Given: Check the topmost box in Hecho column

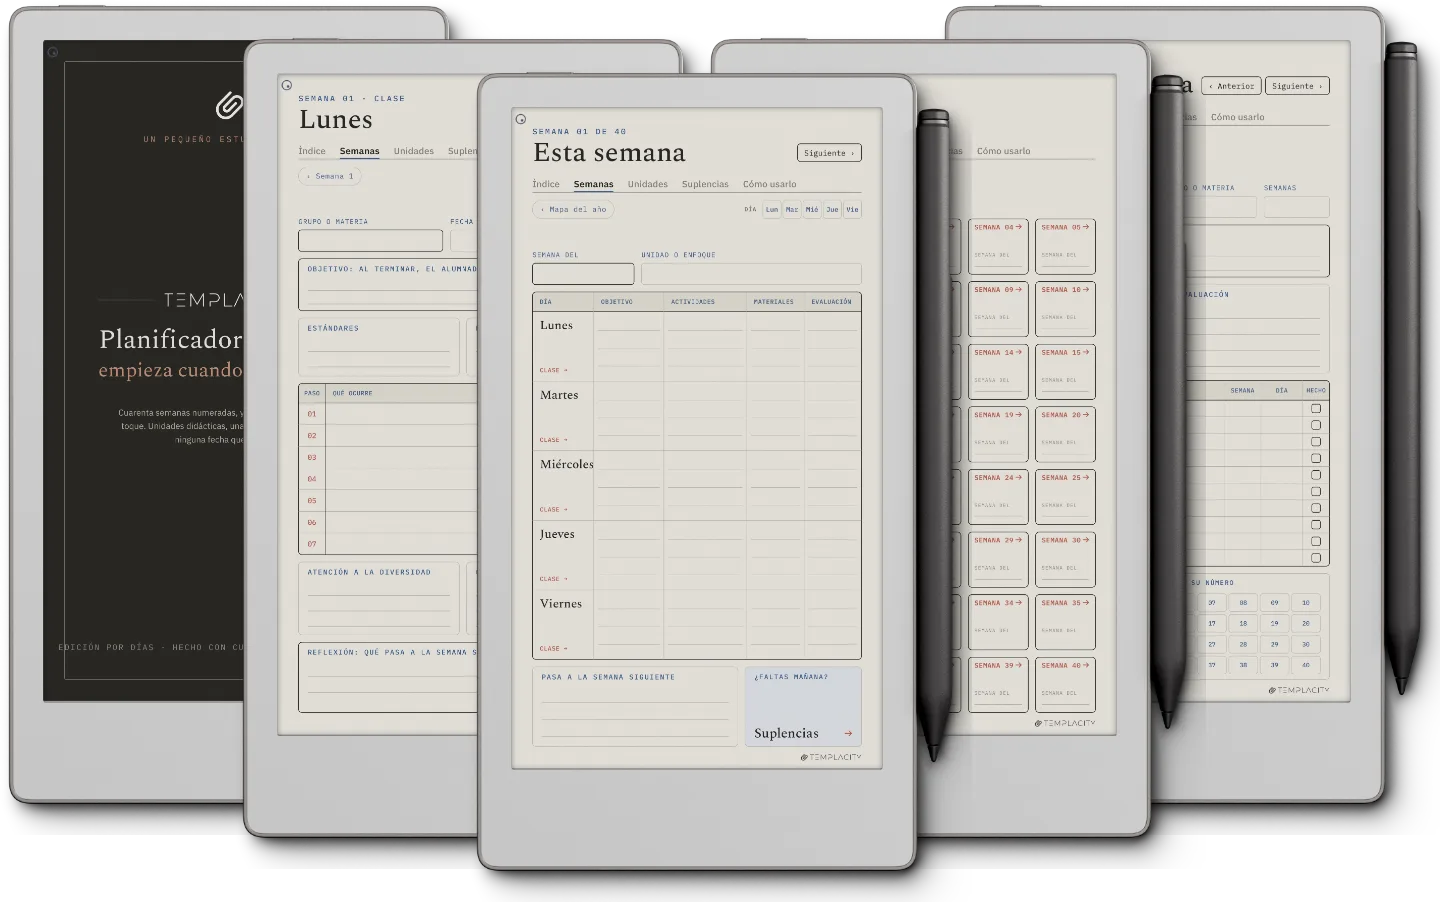Looking at the screenshot, I should tap(1316, 408).
